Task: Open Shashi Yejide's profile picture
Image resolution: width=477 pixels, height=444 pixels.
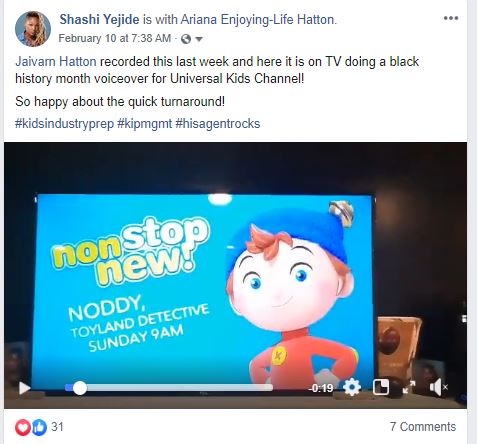Action: coord(33,29)
